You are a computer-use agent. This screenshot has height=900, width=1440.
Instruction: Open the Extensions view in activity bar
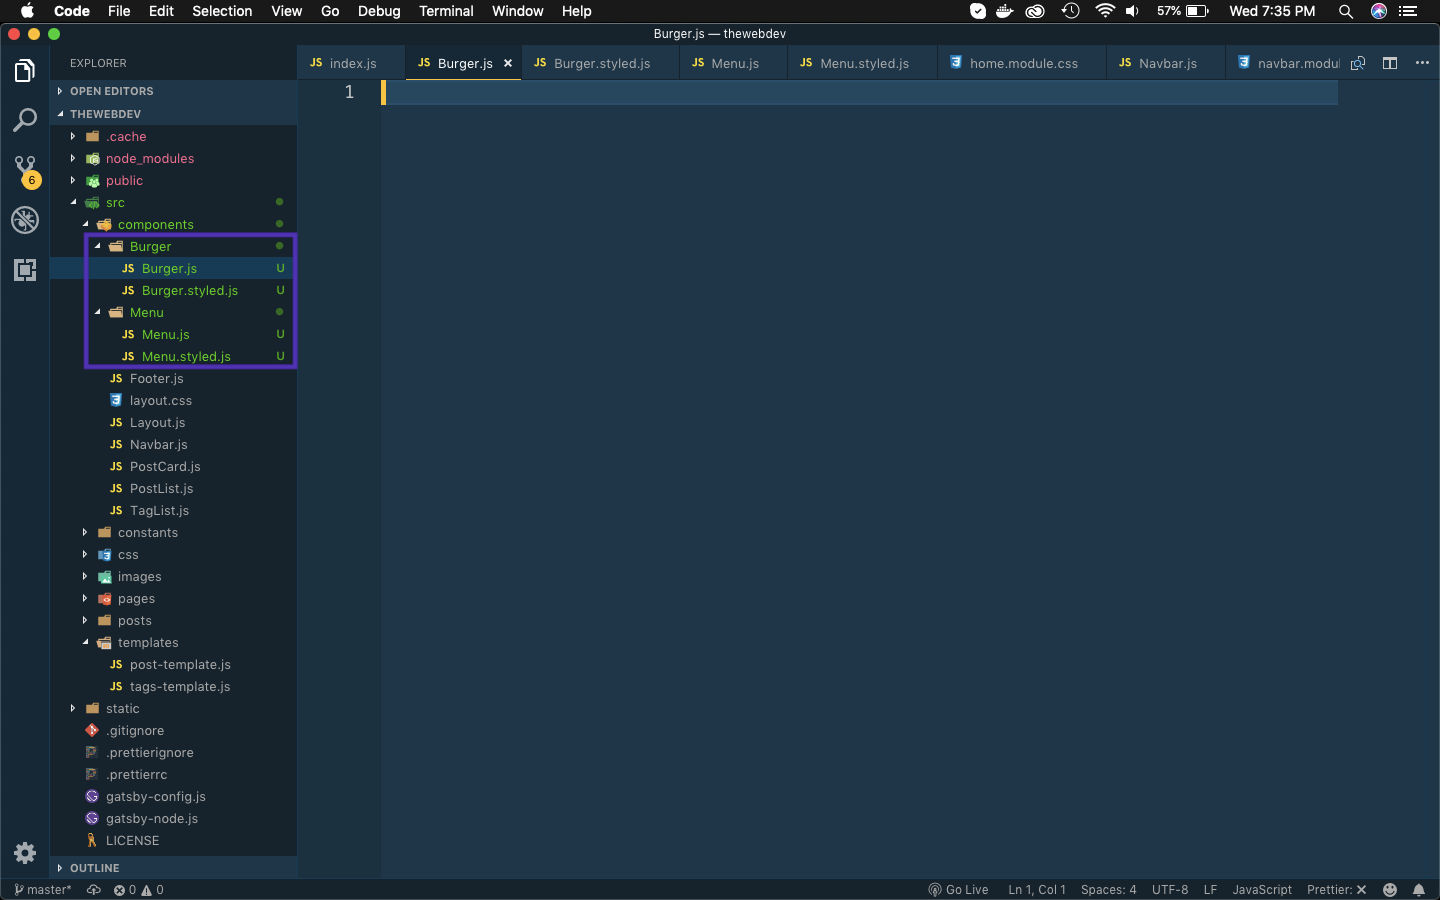25,269
